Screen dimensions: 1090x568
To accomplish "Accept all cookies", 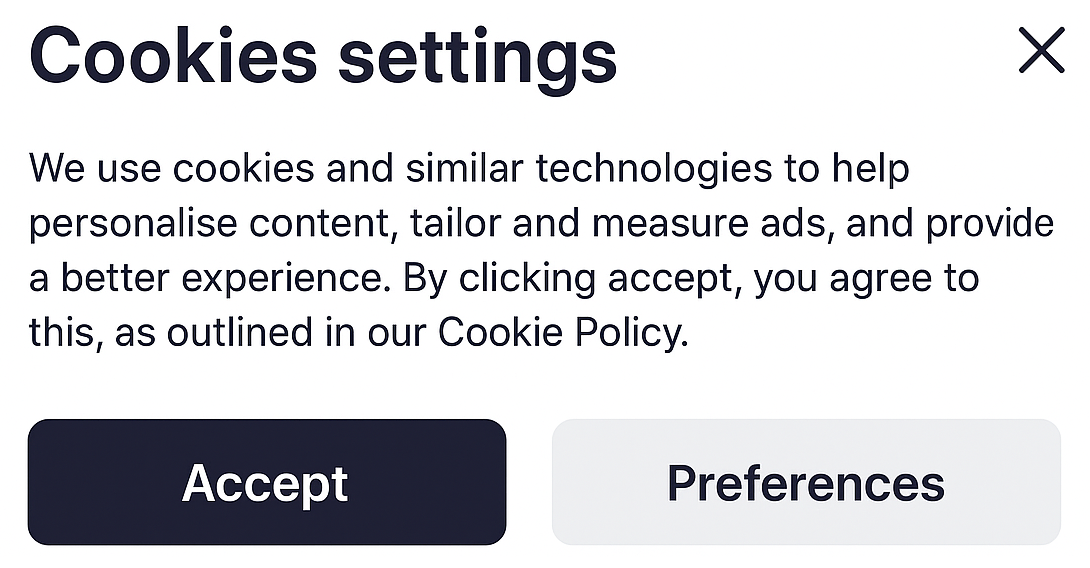I will pos(266,483).
